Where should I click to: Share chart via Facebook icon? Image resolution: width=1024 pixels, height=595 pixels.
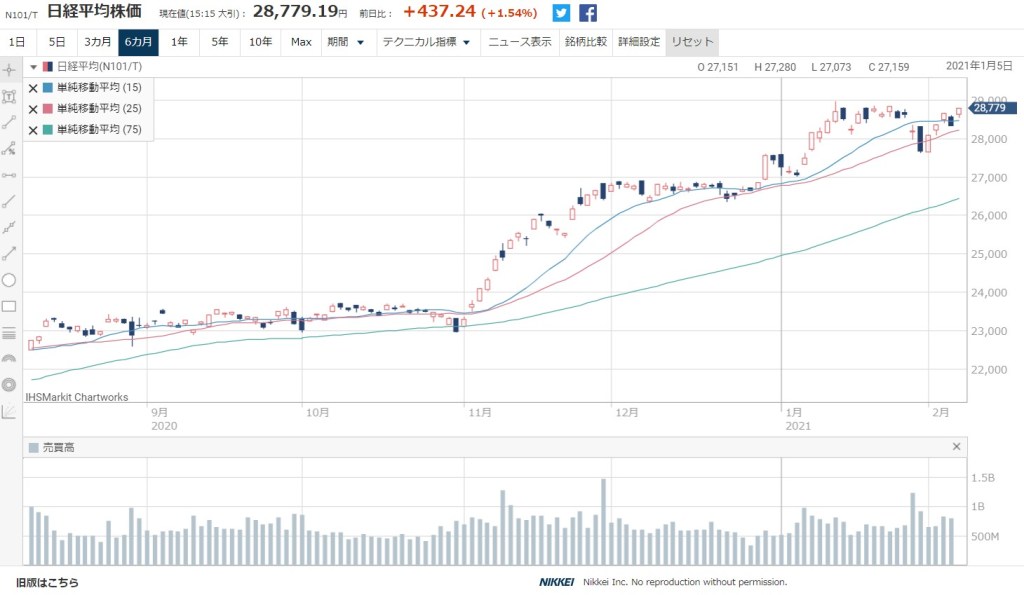coord(588,13)
